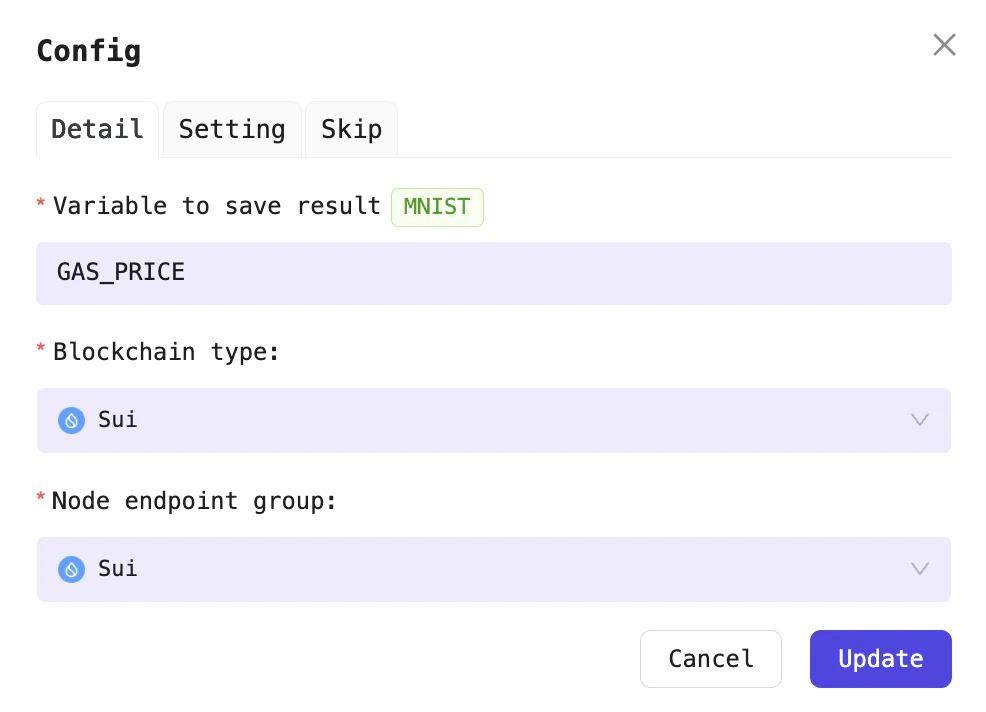Click the "Node endpoint group:" label
This screenshot has width=986, height=712.
pyautogui.click(x=194, y=500)
